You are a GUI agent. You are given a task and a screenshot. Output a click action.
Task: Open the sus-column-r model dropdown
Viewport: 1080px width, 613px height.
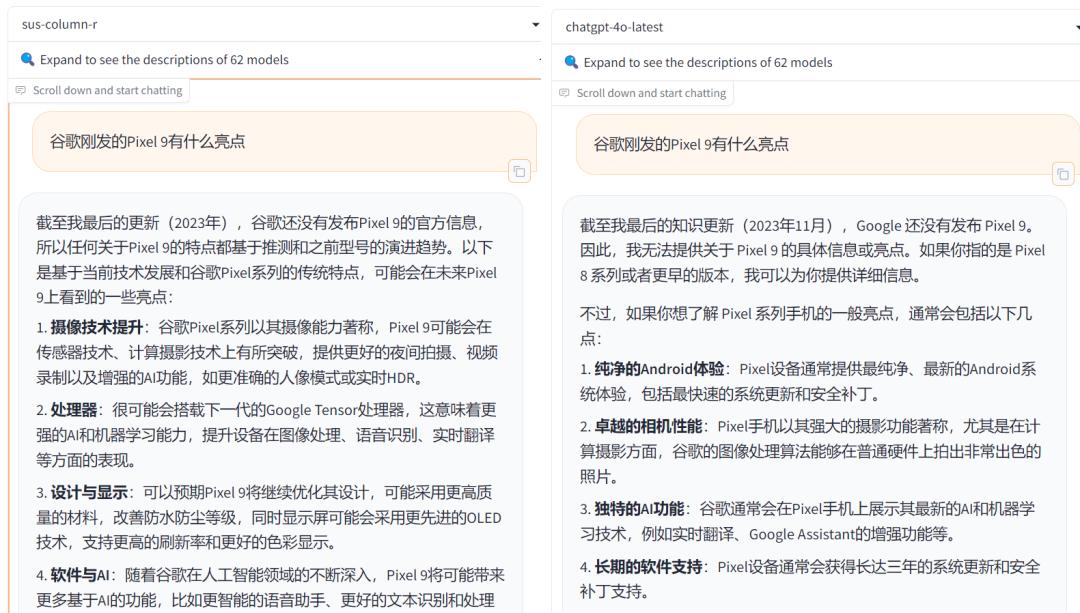click(270, 24)
